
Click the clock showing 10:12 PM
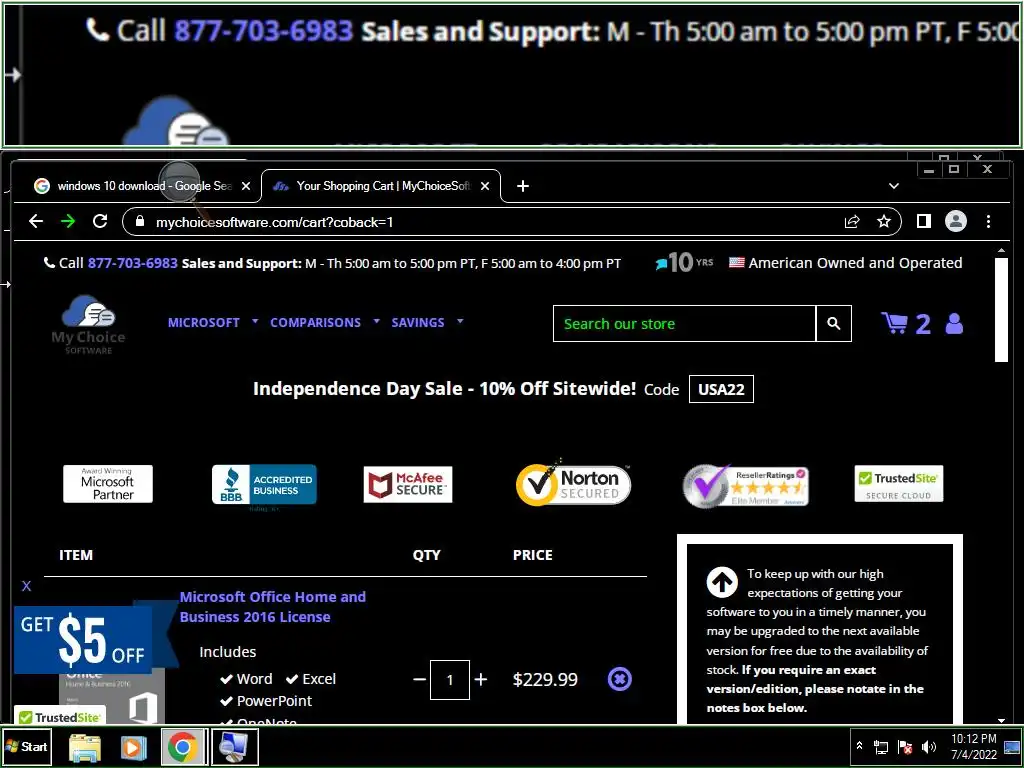pyautogui.click(x=973, y=746)
